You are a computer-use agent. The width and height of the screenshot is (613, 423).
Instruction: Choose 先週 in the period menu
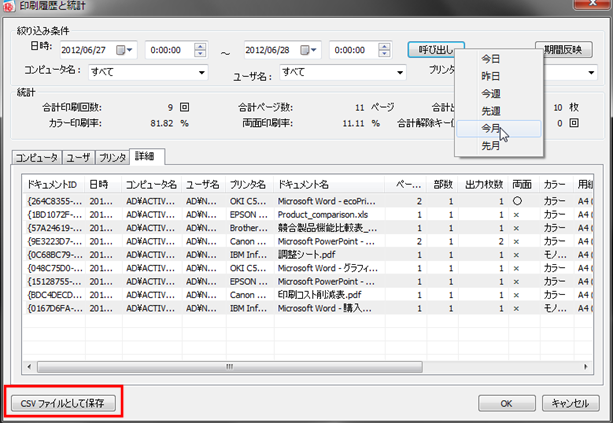coord(499,111)
